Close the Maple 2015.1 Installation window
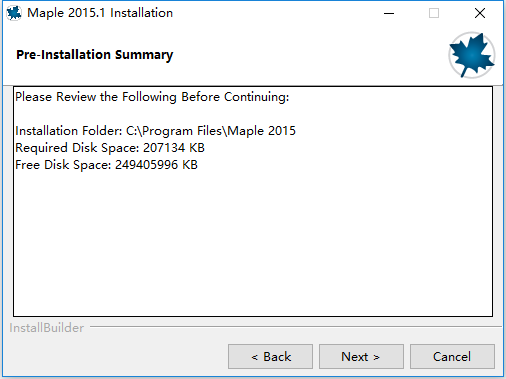506x379 pixels. pyautogui.click(x=480, y=13)
